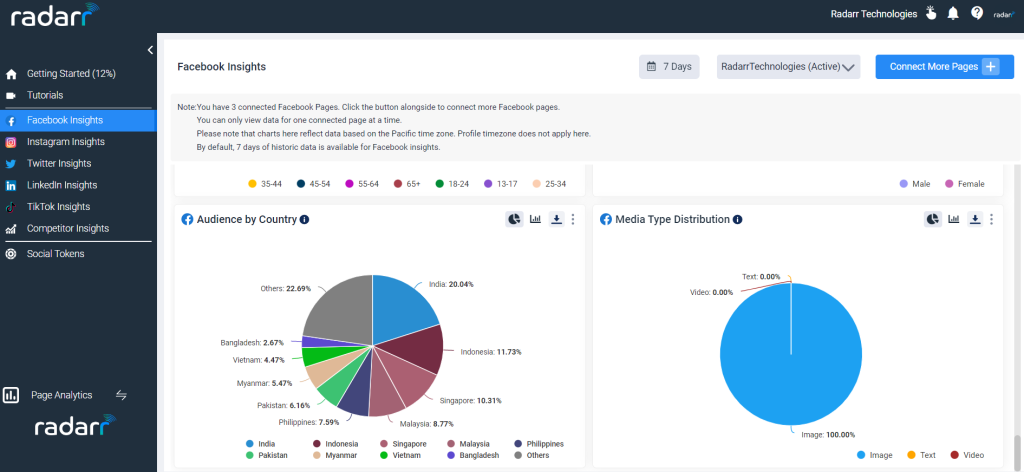Toggle Image in media type legend
The height and width of the screenshot is (472, 1024).
[876, 455]
